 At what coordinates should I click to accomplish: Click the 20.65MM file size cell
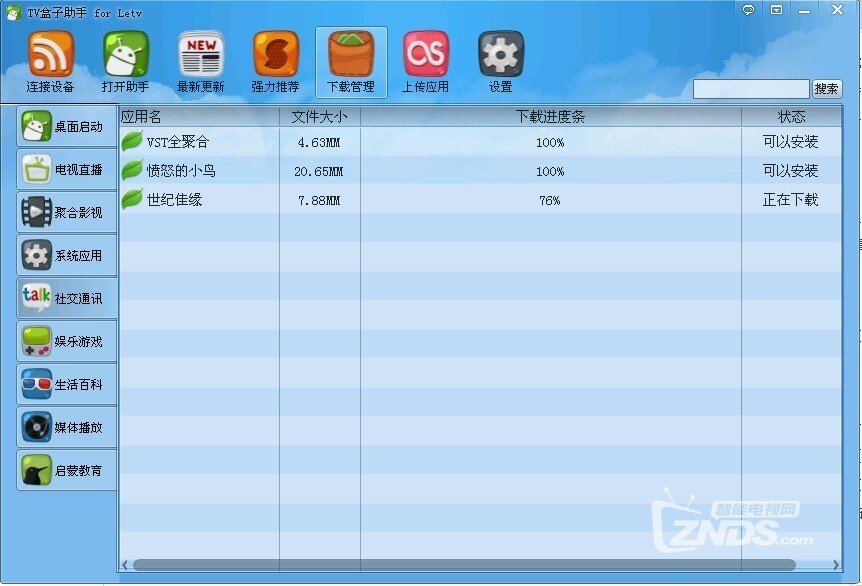pyautogui.click(x=319, y=172)
